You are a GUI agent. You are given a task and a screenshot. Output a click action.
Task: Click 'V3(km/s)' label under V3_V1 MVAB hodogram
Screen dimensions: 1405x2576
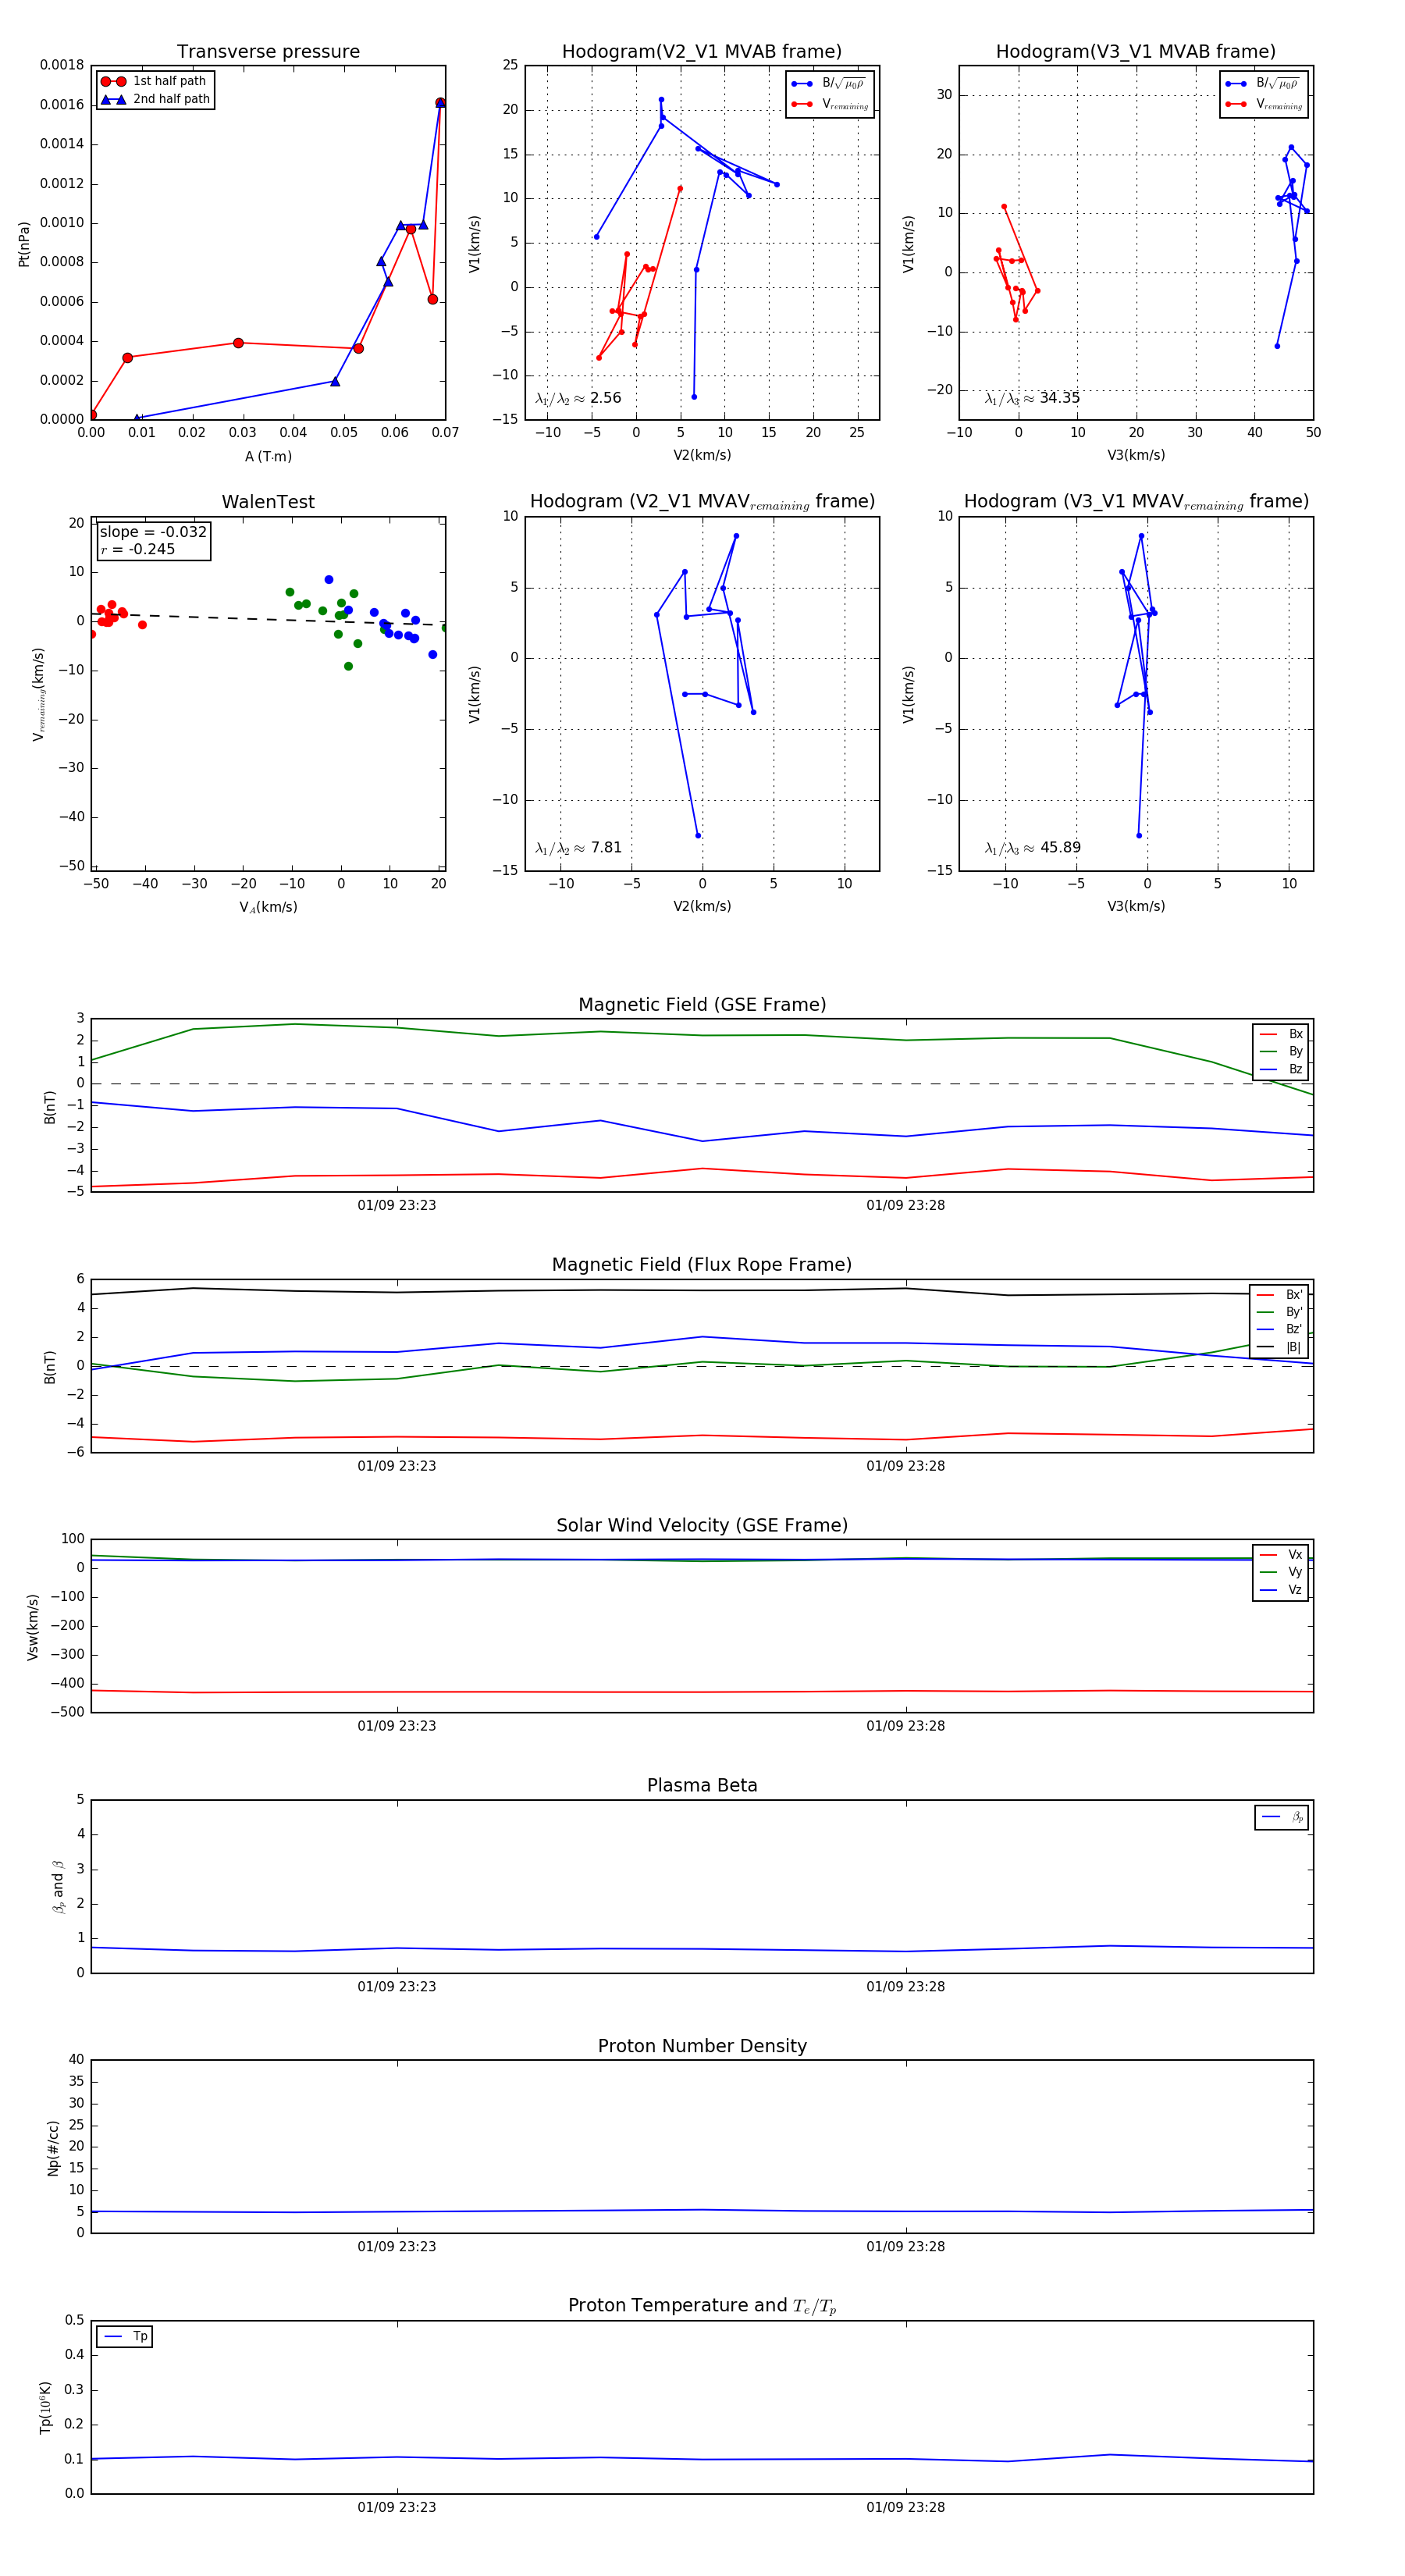(x=1136, y=455)
